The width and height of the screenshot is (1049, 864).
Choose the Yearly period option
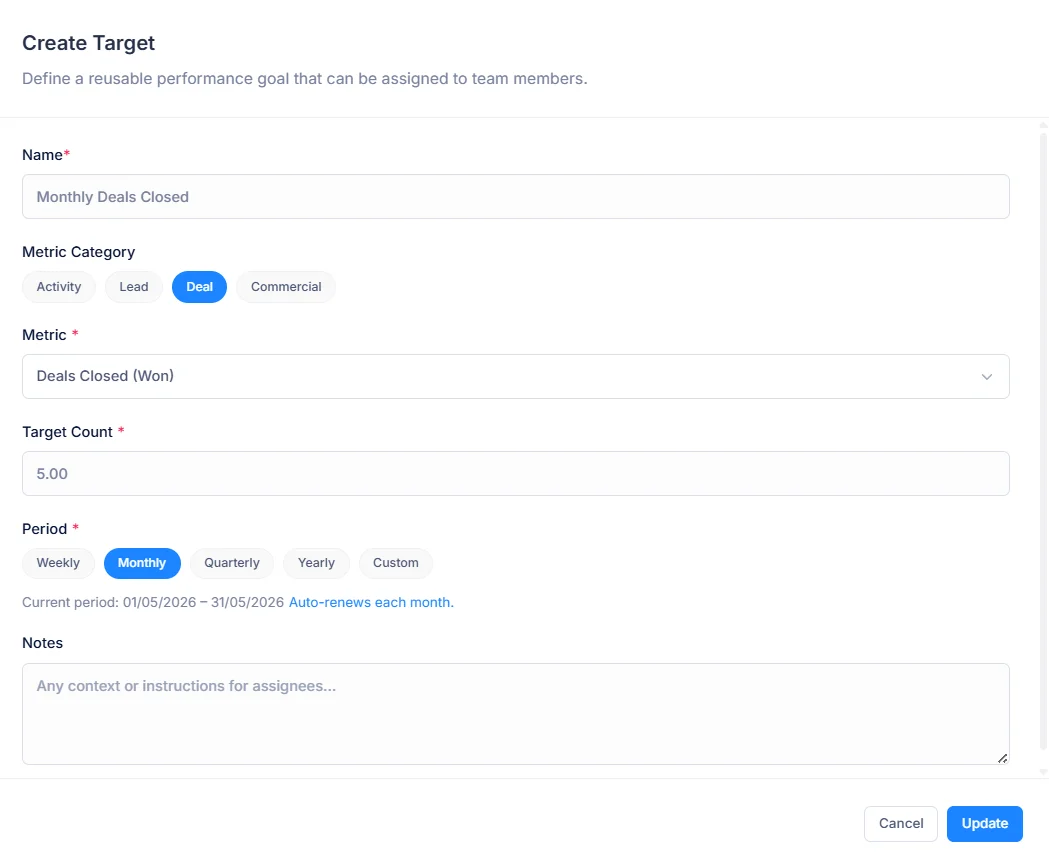coord(316,563)
